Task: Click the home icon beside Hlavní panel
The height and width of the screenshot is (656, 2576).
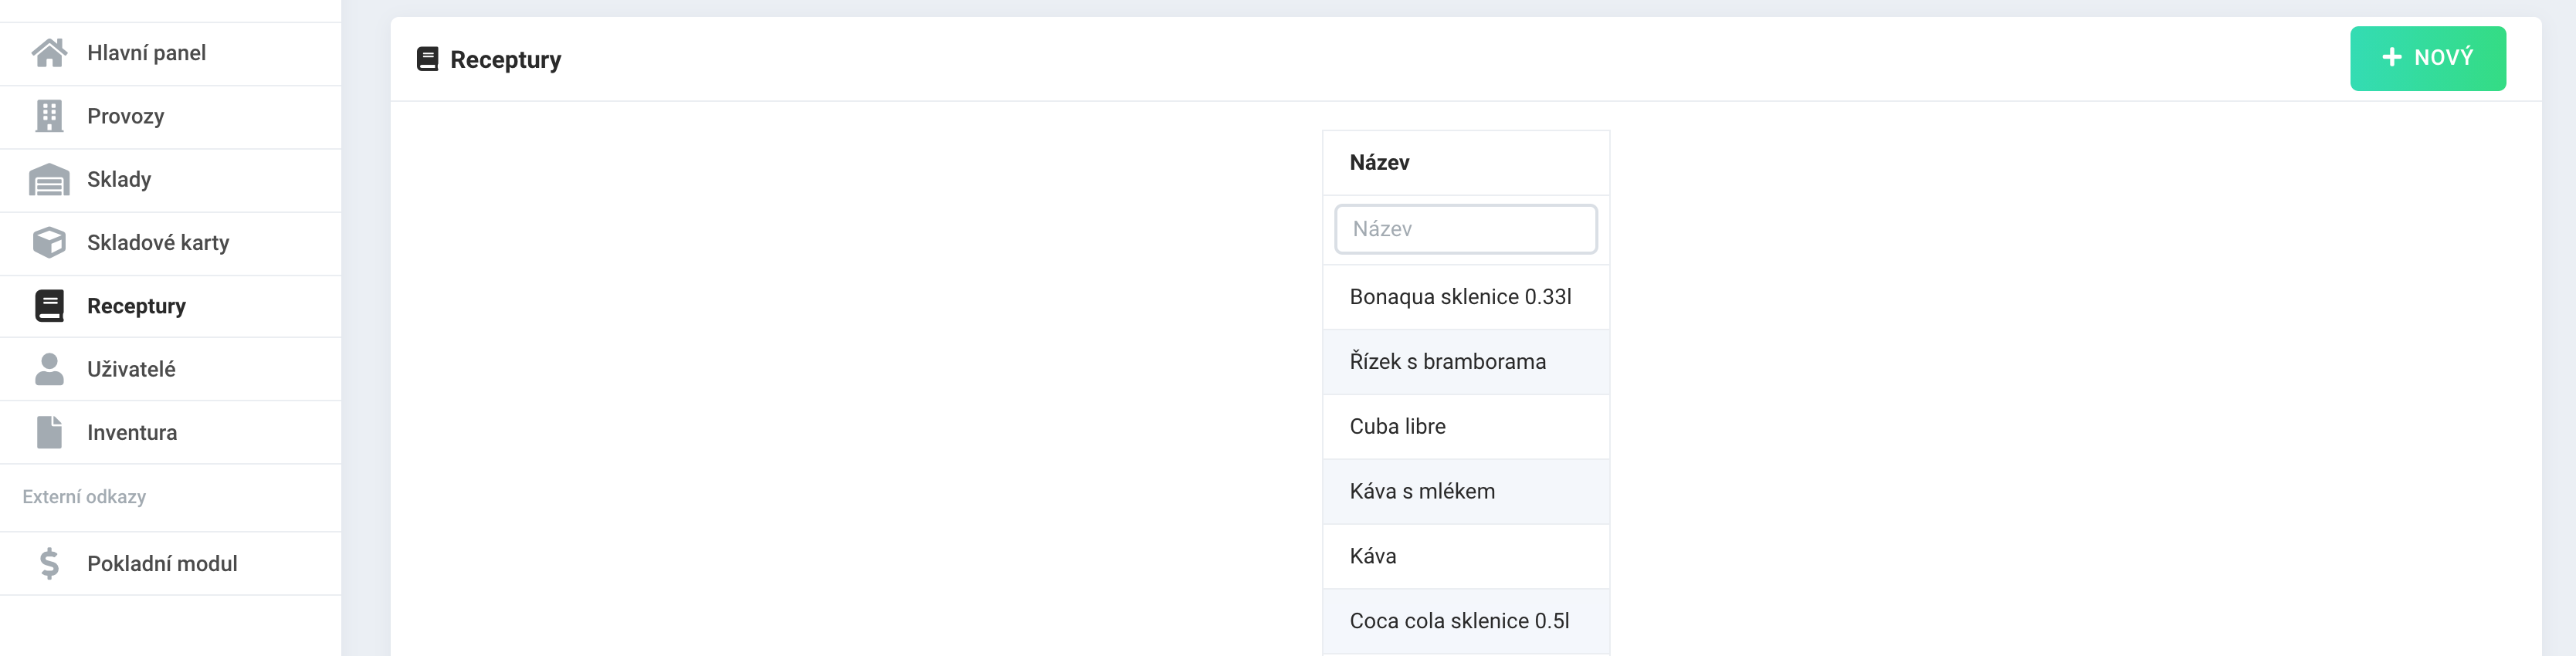Action: (x=49, y=53)
